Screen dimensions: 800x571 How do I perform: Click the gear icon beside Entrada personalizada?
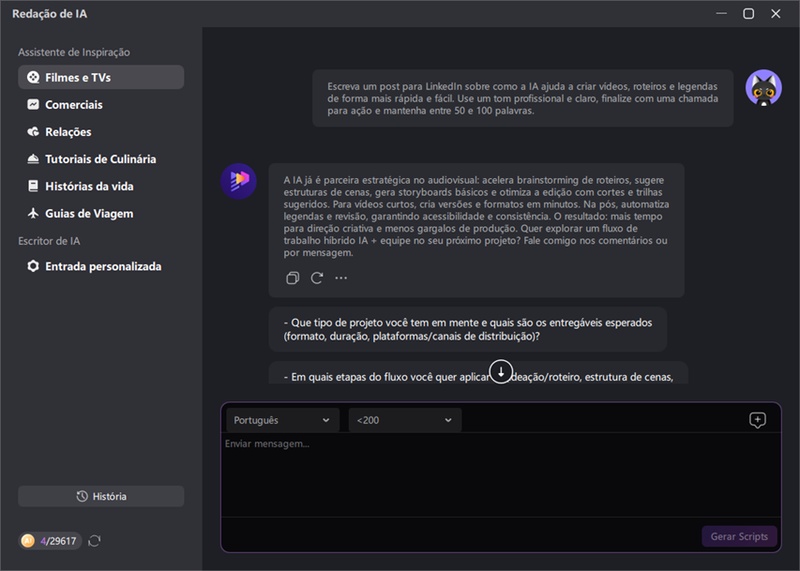tap(33, 266)
